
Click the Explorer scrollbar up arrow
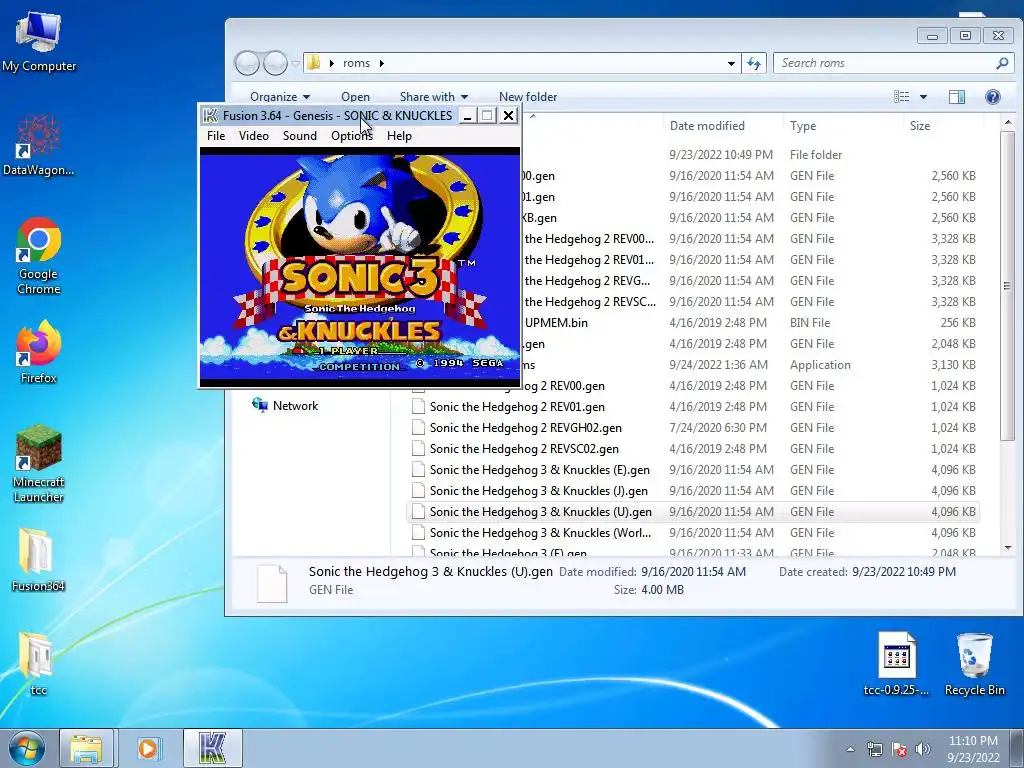[1008, 123]
